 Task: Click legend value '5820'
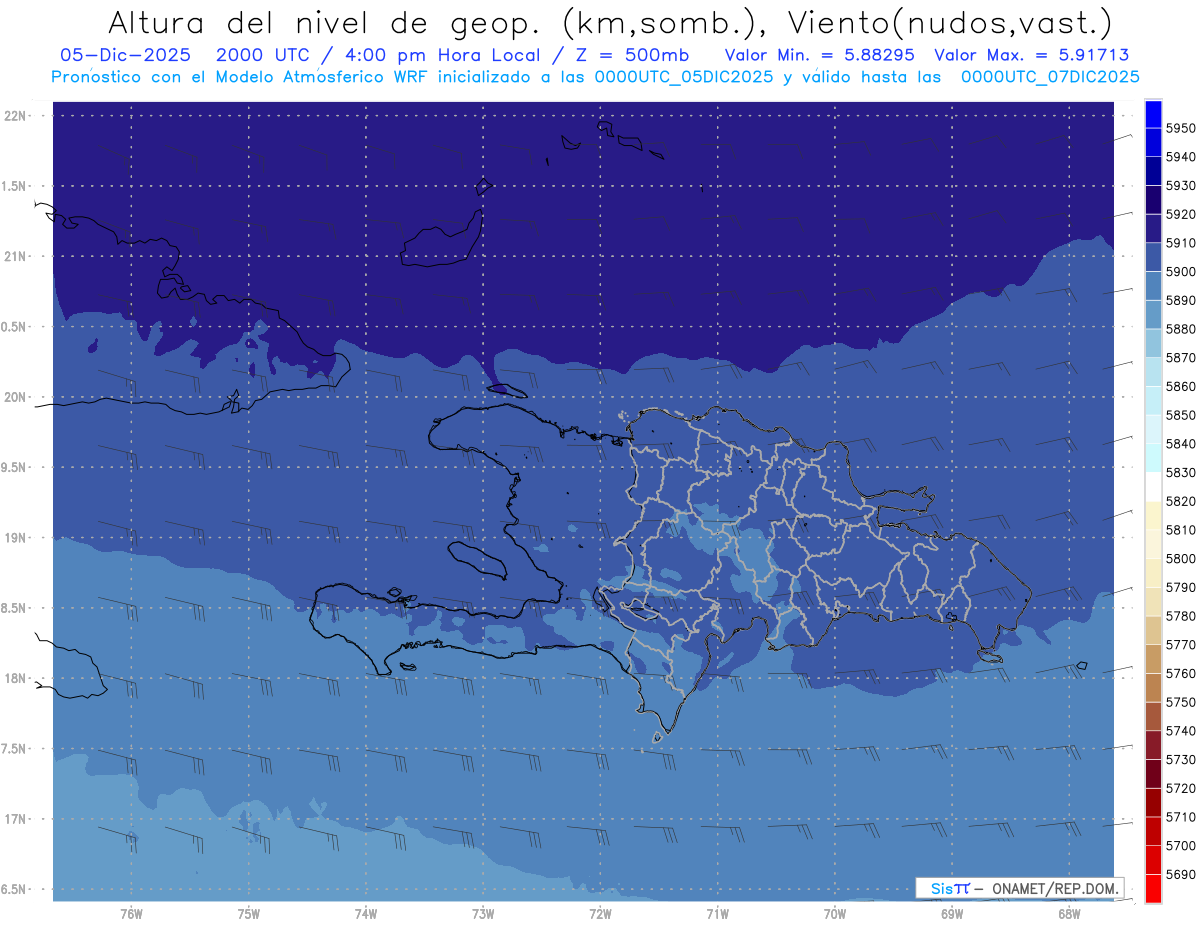1181,501
